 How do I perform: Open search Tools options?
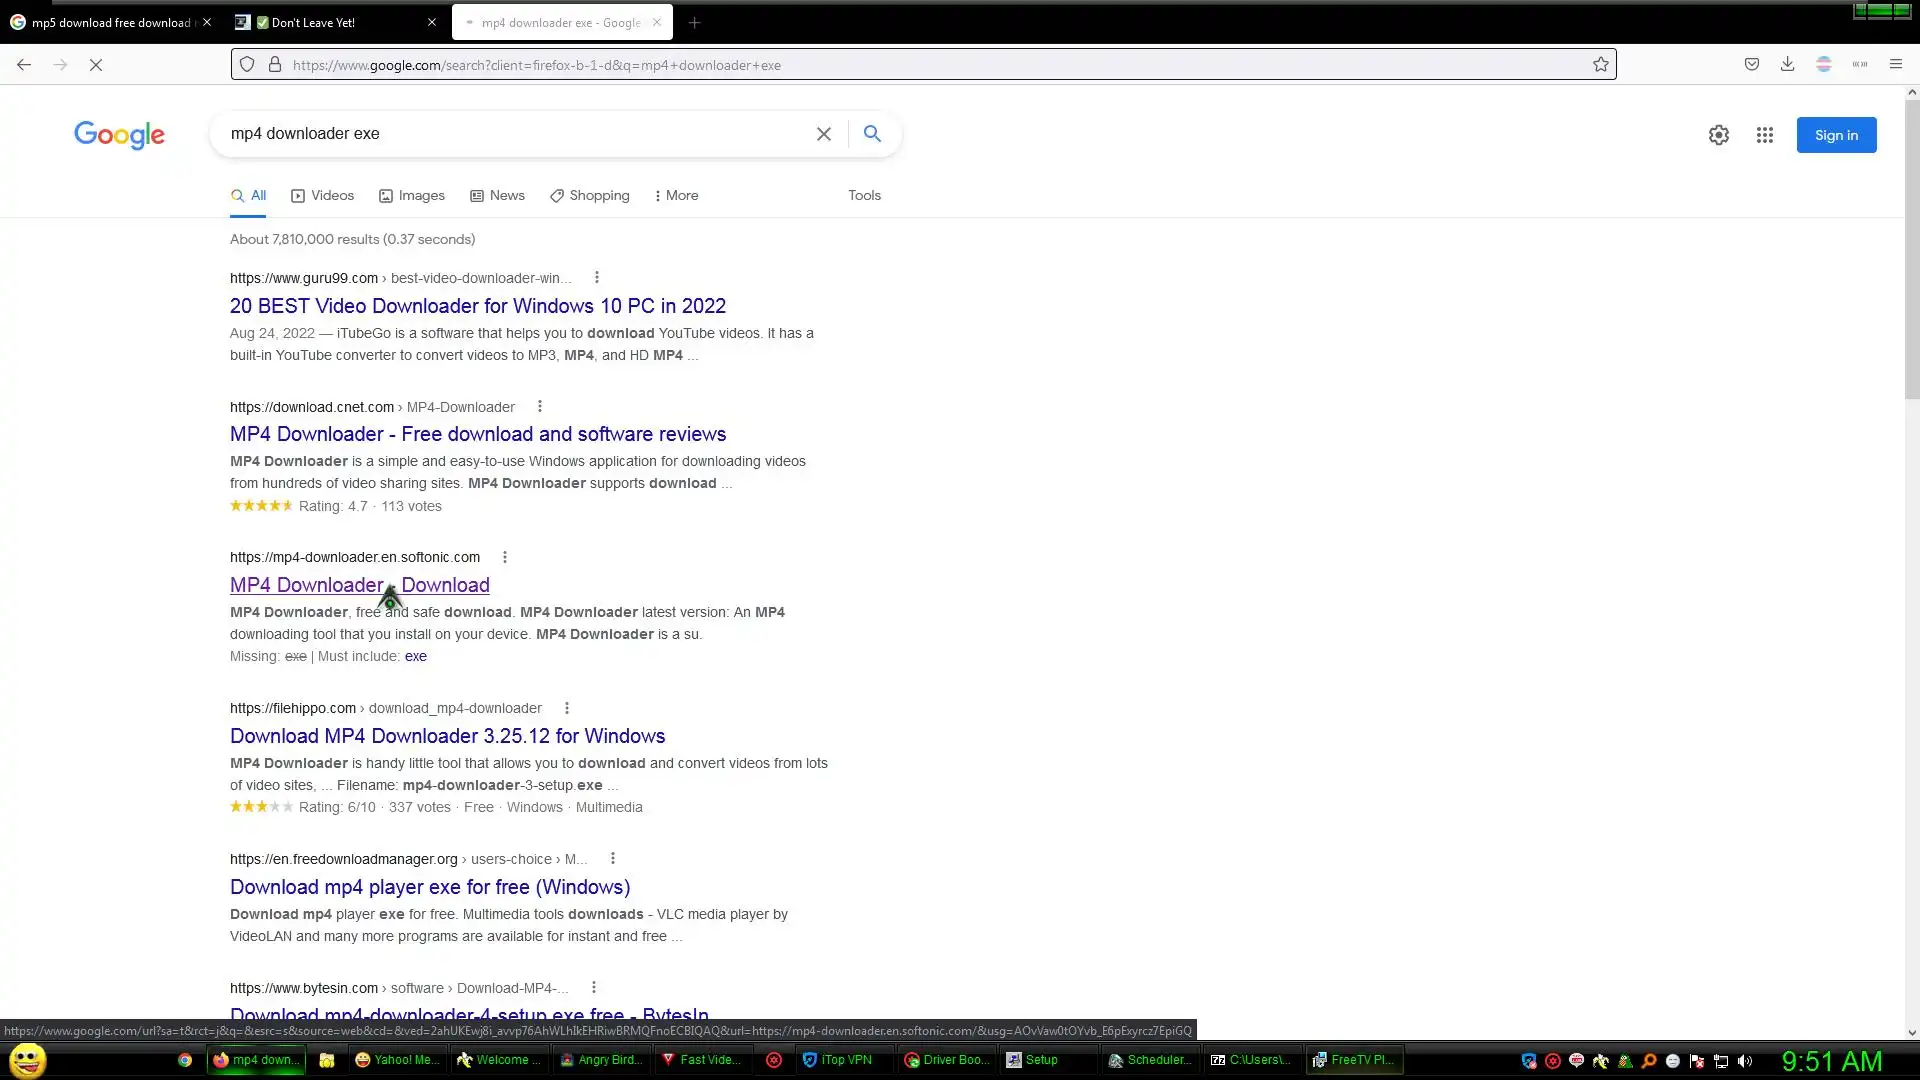864,196
